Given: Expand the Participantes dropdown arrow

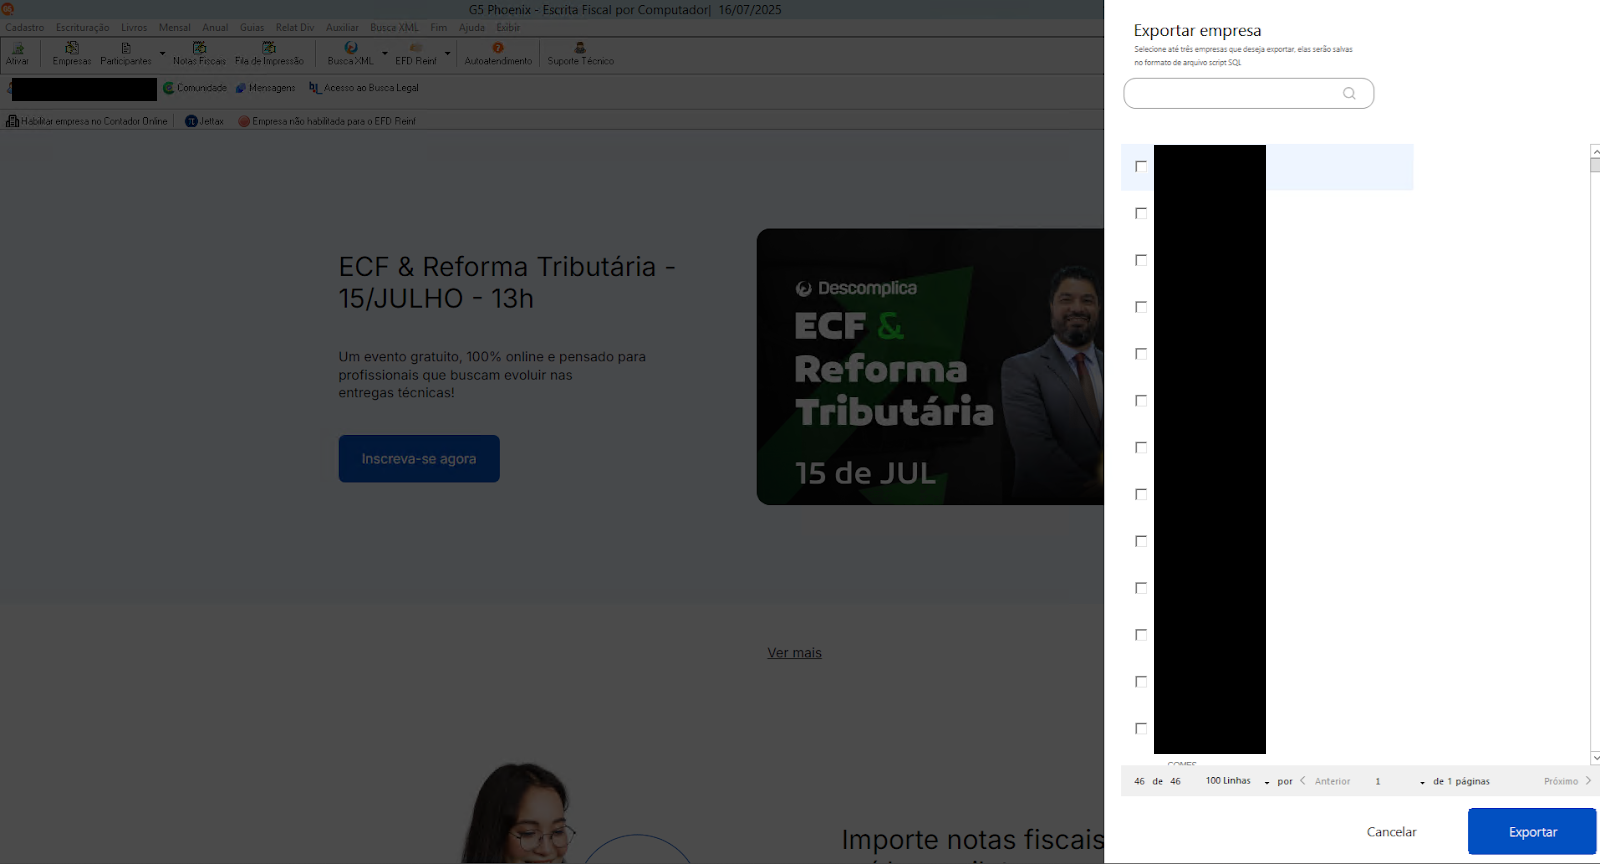Looking at the screenshot, I should [162, 53].
